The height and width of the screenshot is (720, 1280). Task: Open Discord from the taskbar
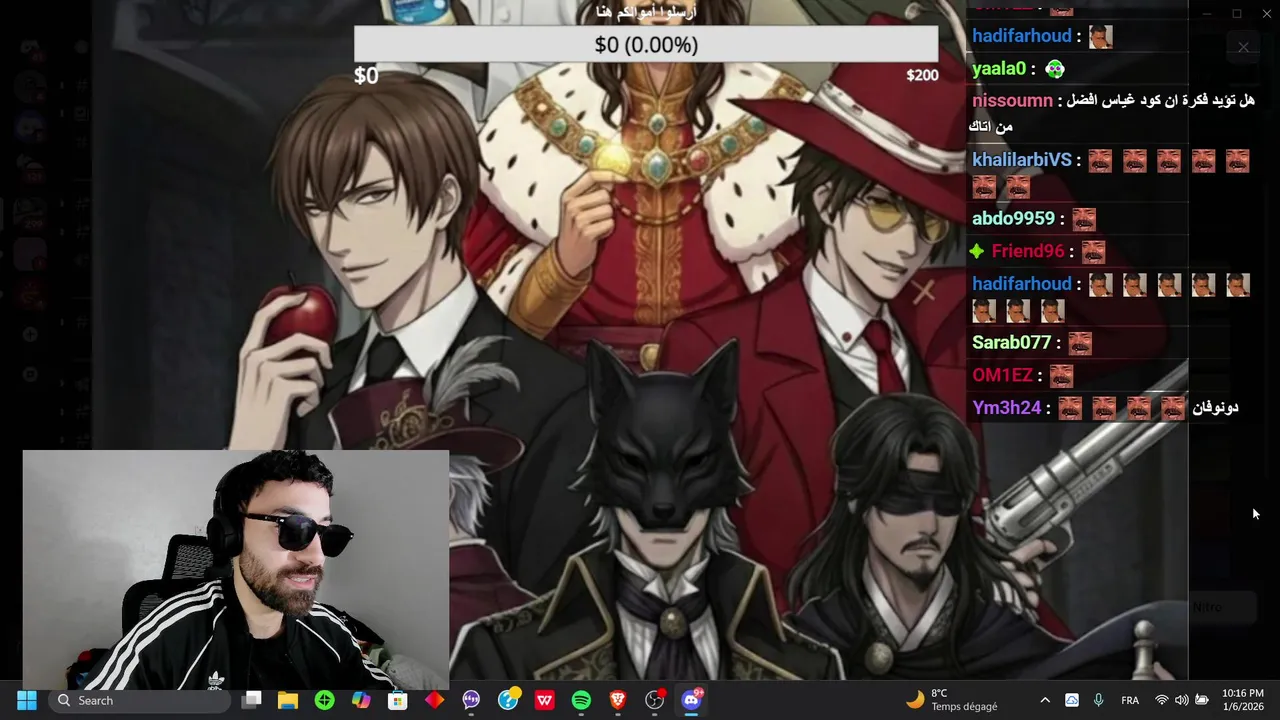pos(691,700)
